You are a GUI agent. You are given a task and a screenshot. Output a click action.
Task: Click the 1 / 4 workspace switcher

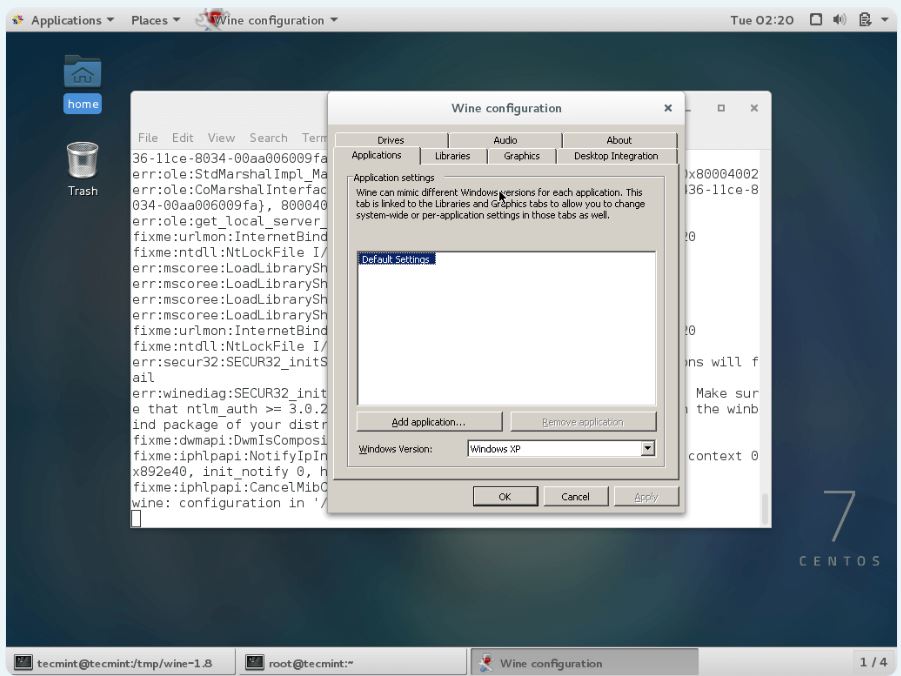873,662
